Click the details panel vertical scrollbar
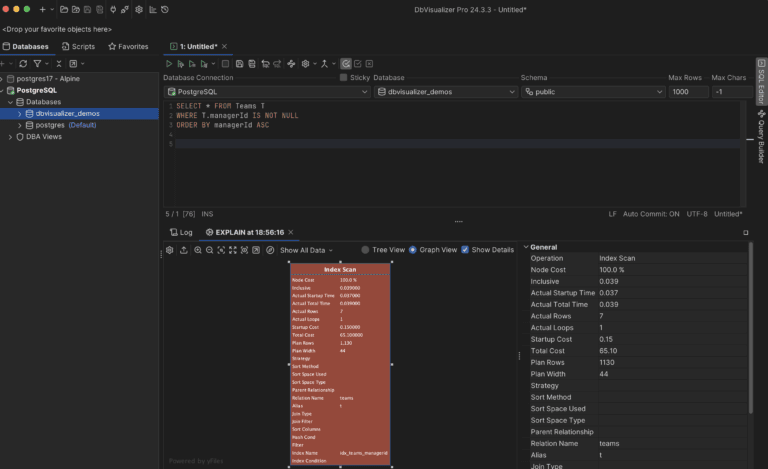Viewport: 768px width, 469px height. pyautogui.click(x=750, y=328)
